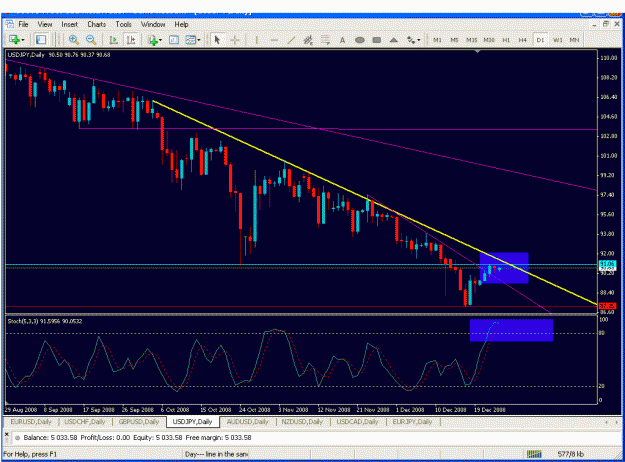Select the arrow cursor tool
The width and height of the screenshot is (625, 462).
click(x=217, y=40)
